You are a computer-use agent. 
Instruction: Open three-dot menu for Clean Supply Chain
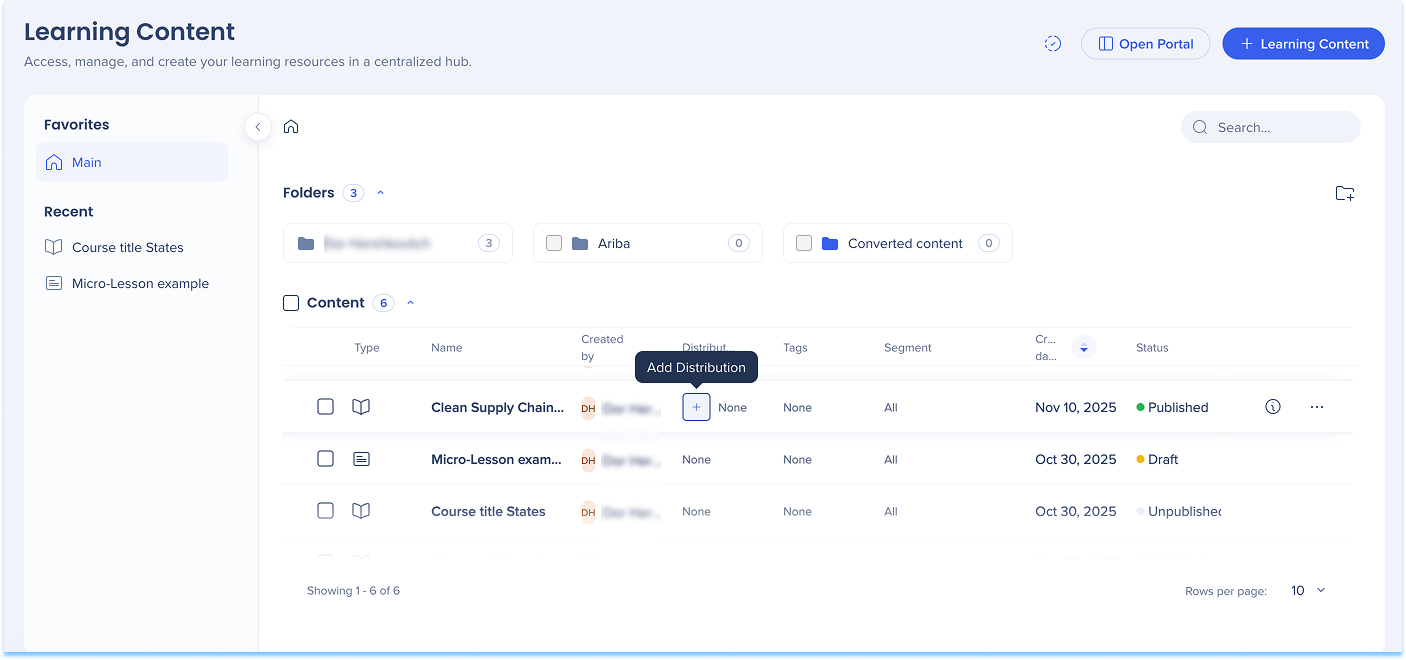pos(1316,407)
